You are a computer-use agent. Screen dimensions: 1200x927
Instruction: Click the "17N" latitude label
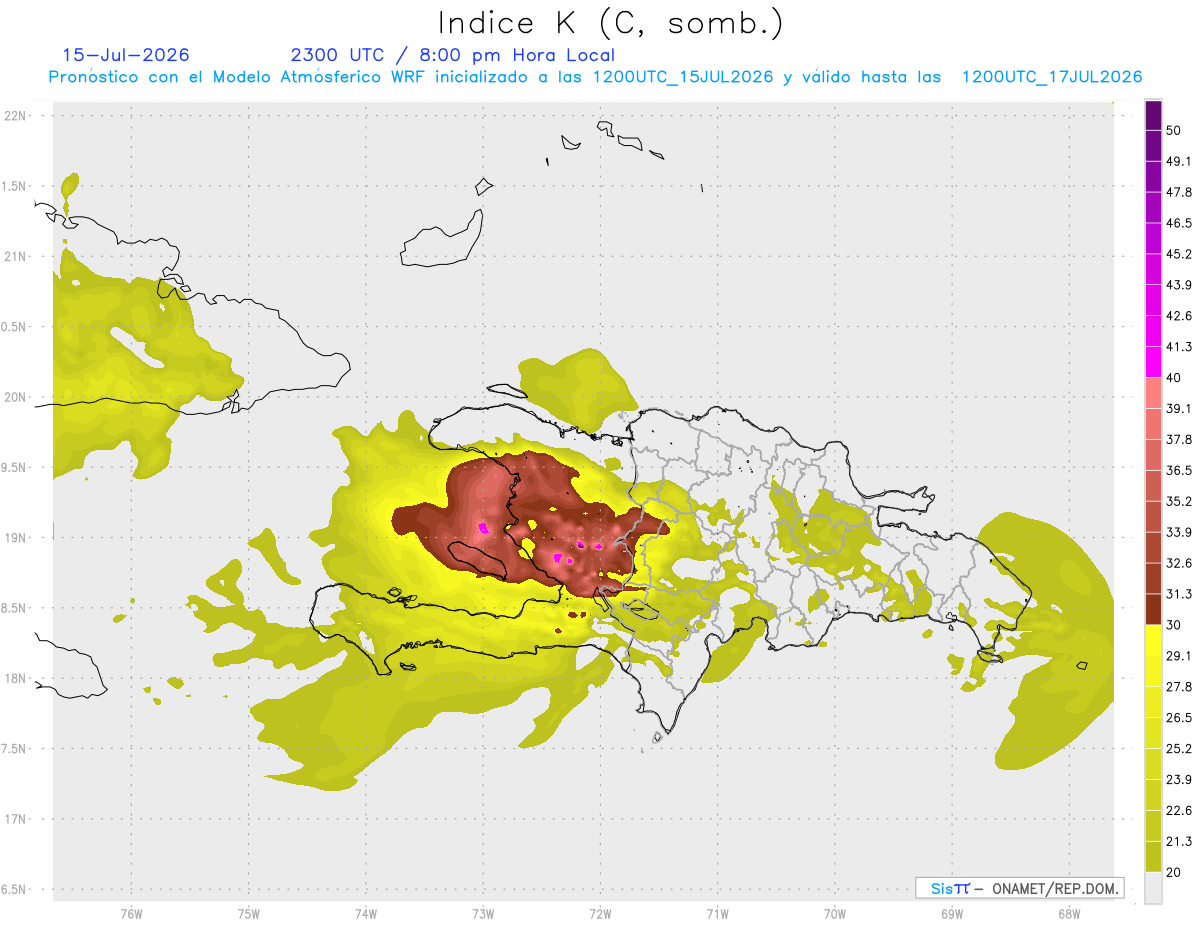[15, 819]
